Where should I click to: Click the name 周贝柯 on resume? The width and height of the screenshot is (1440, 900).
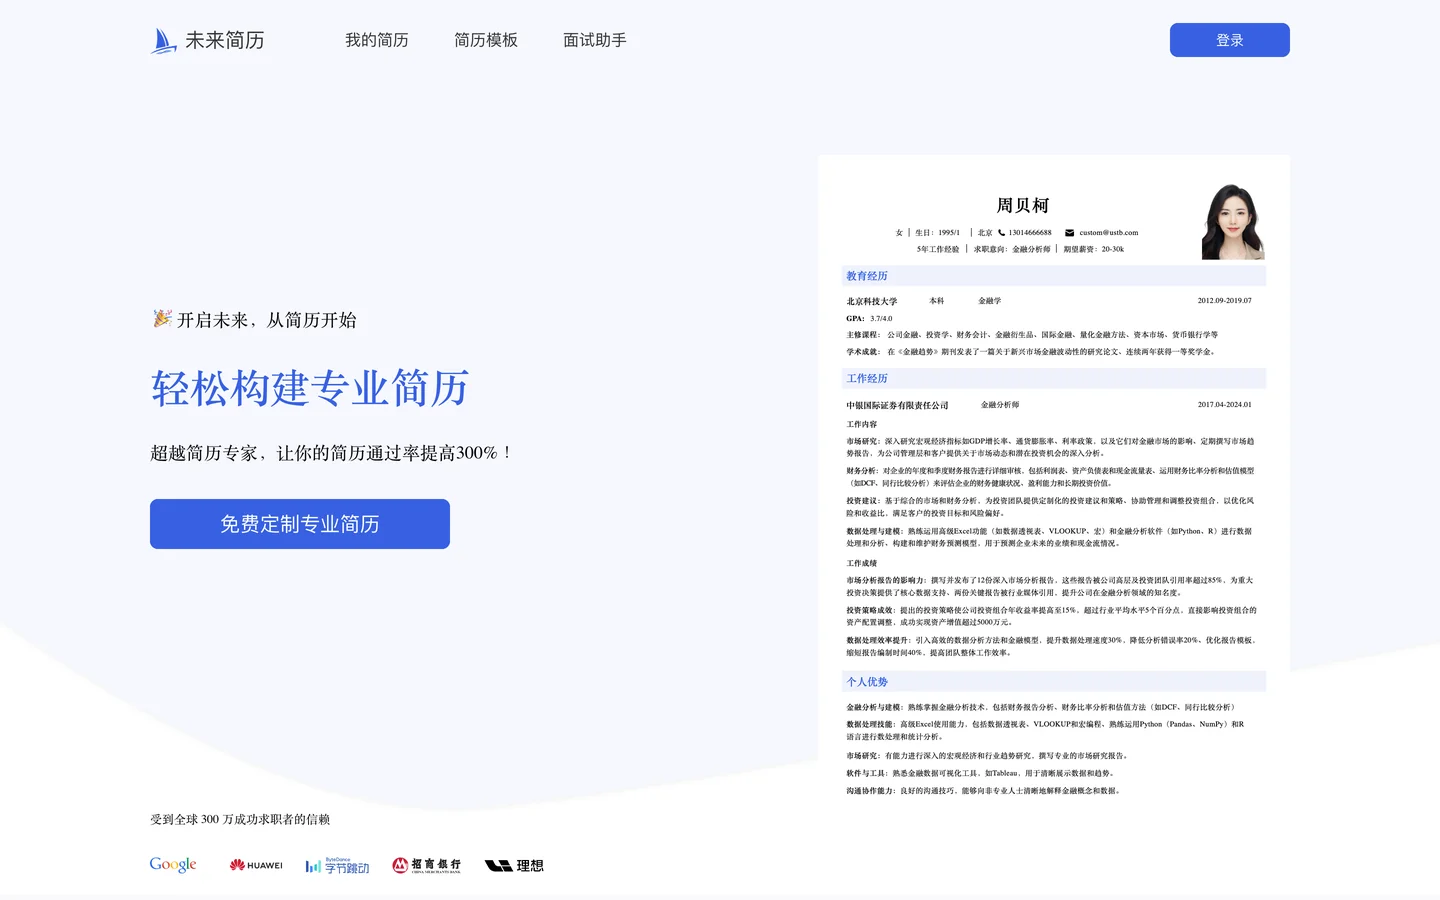(x=1022, y=205)
